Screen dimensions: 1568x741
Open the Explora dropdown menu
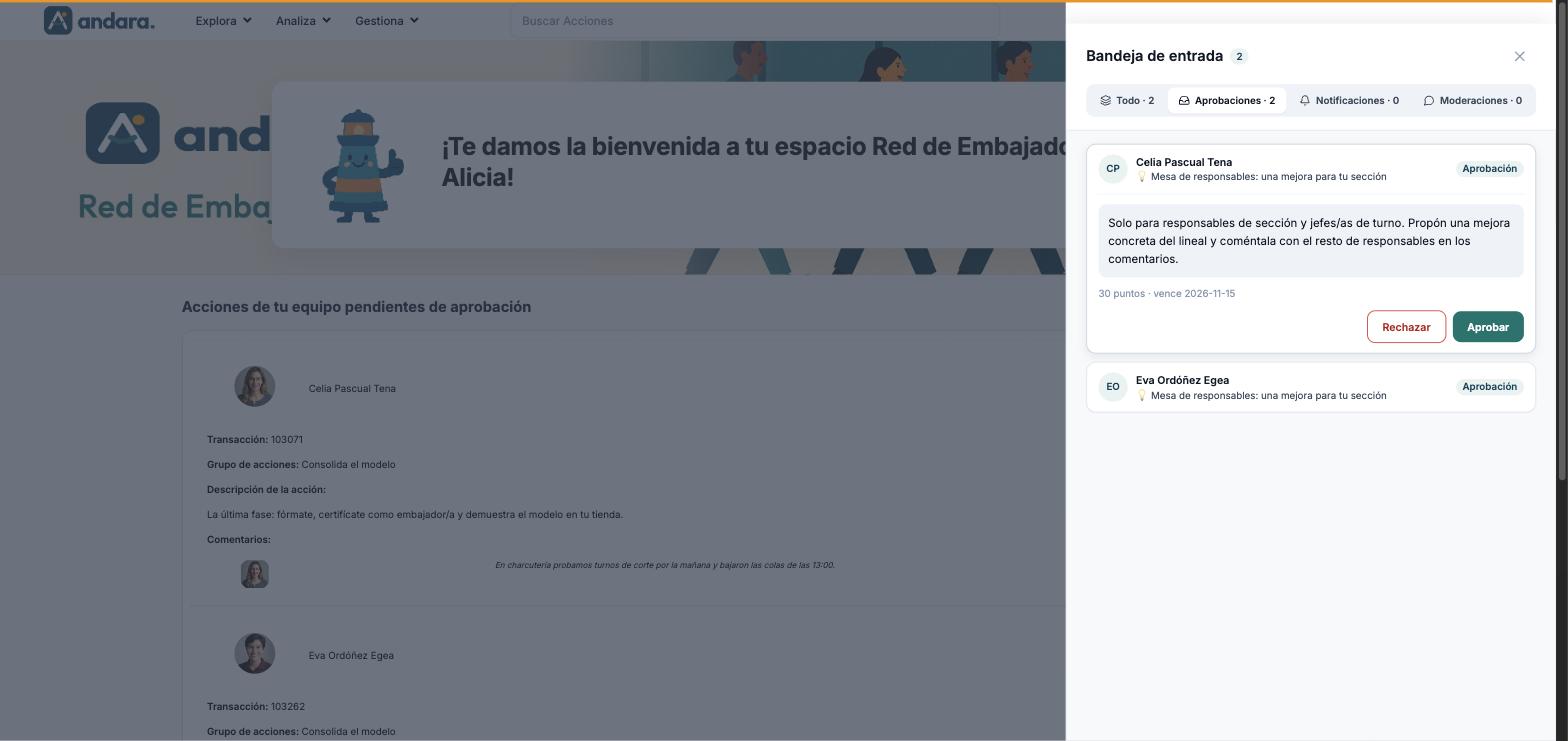click(223, 20)
